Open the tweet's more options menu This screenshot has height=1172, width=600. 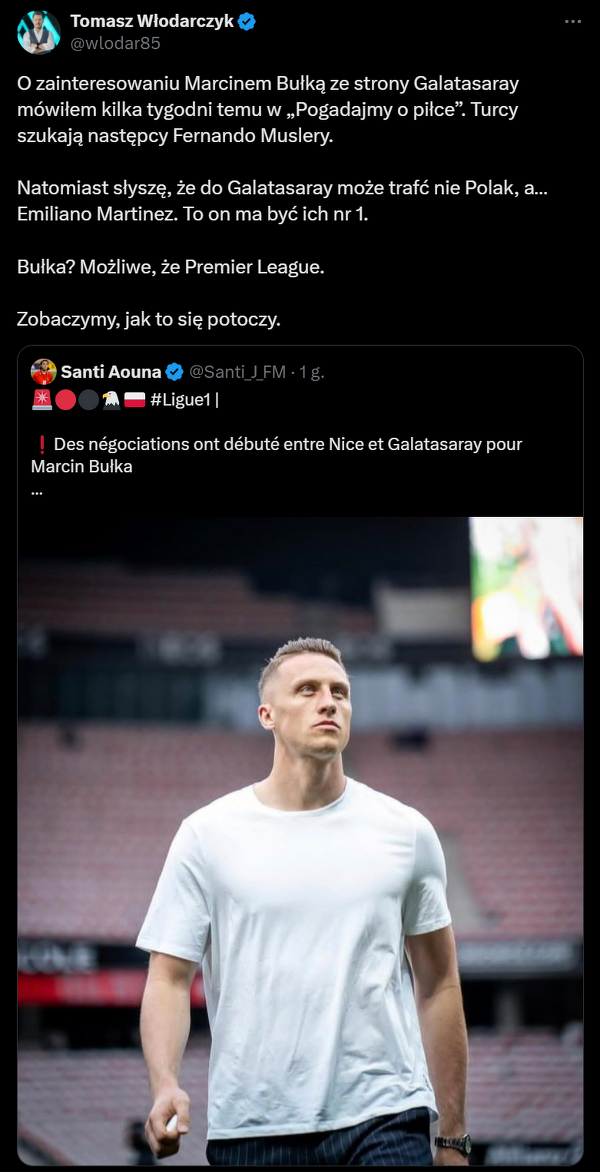click(572, 22)
